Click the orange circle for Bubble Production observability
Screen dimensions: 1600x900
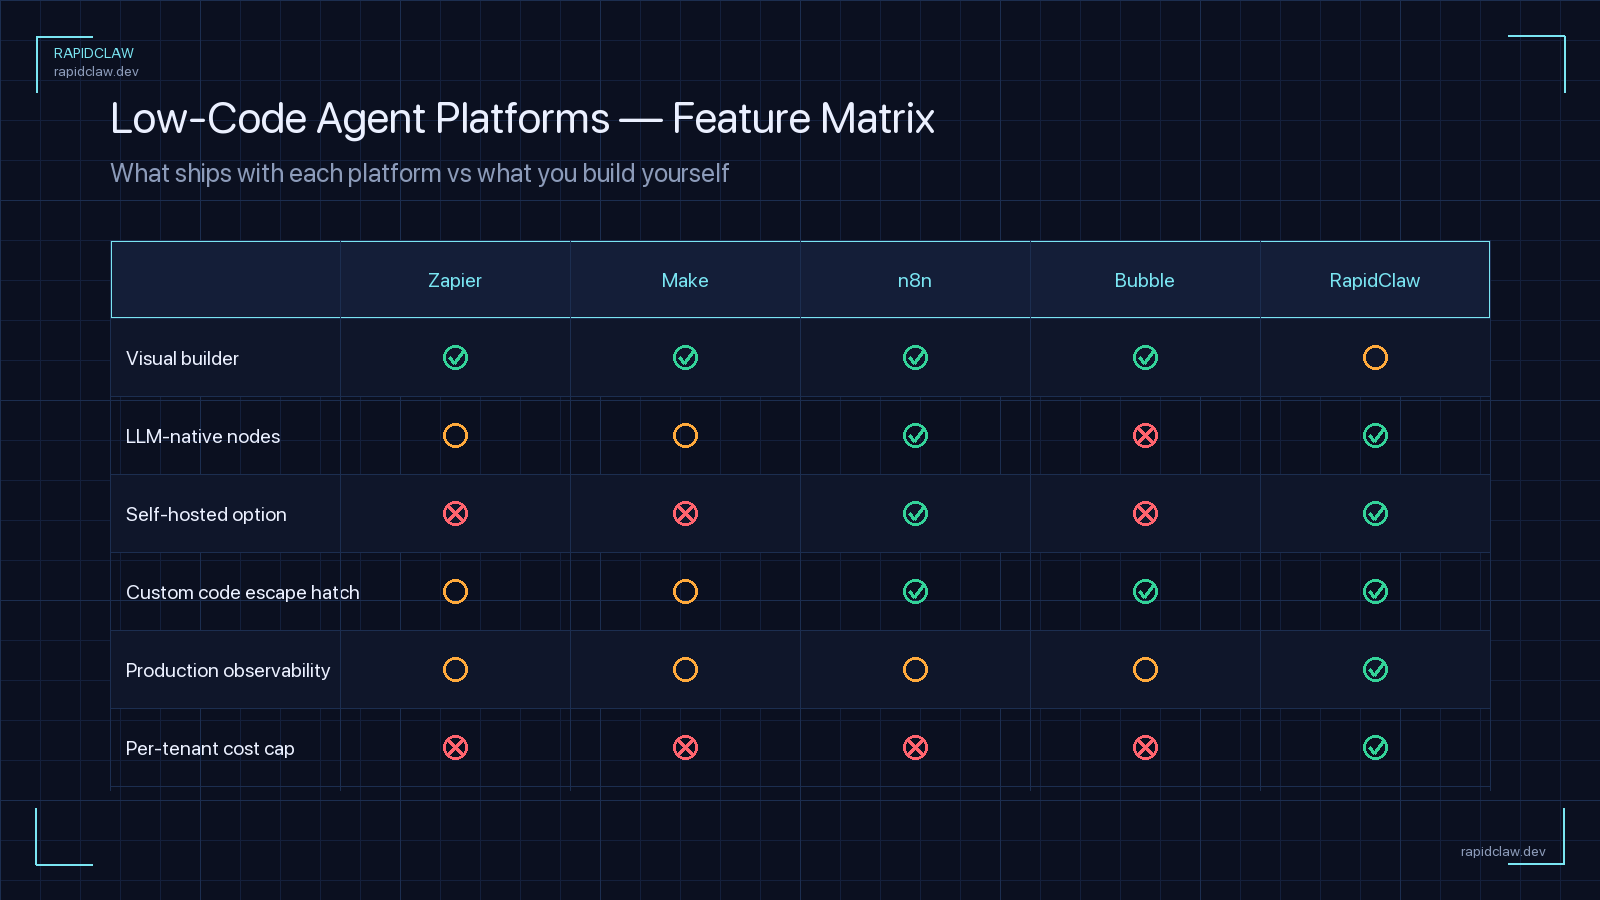(x=1145, y=669)
